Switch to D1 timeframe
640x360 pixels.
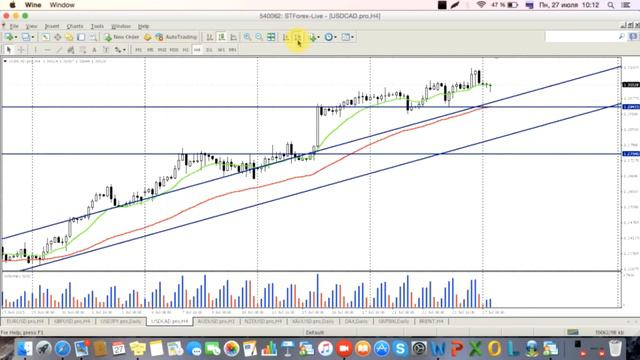click(x=209, y=50)
